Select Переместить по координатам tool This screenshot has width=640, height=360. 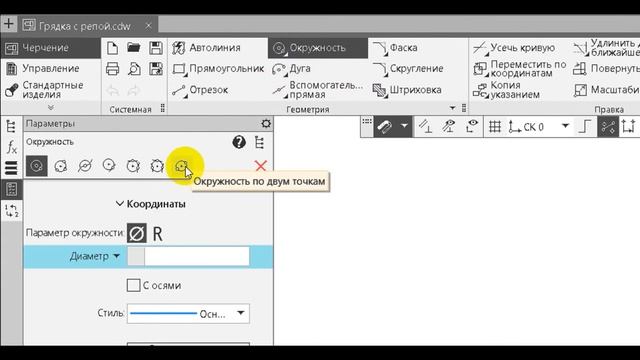pos(520,69)
